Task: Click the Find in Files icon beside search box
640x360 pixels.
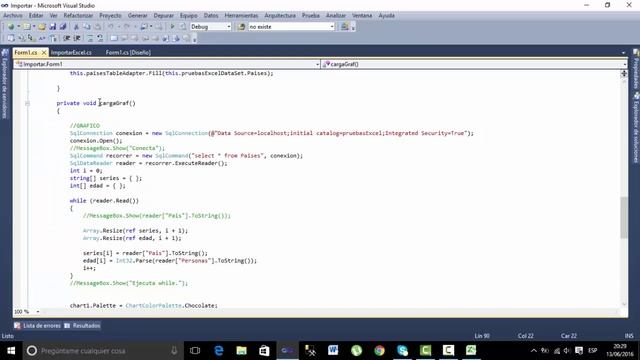Action: pos(241,27)
